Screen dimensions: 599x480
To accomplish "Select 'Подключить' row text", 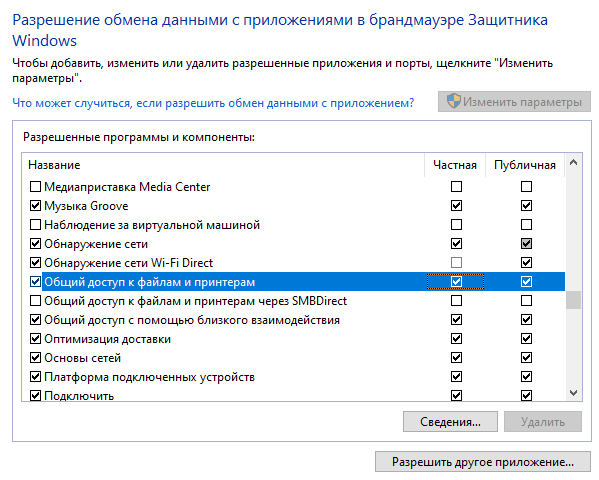I will (x=79, y=396).
